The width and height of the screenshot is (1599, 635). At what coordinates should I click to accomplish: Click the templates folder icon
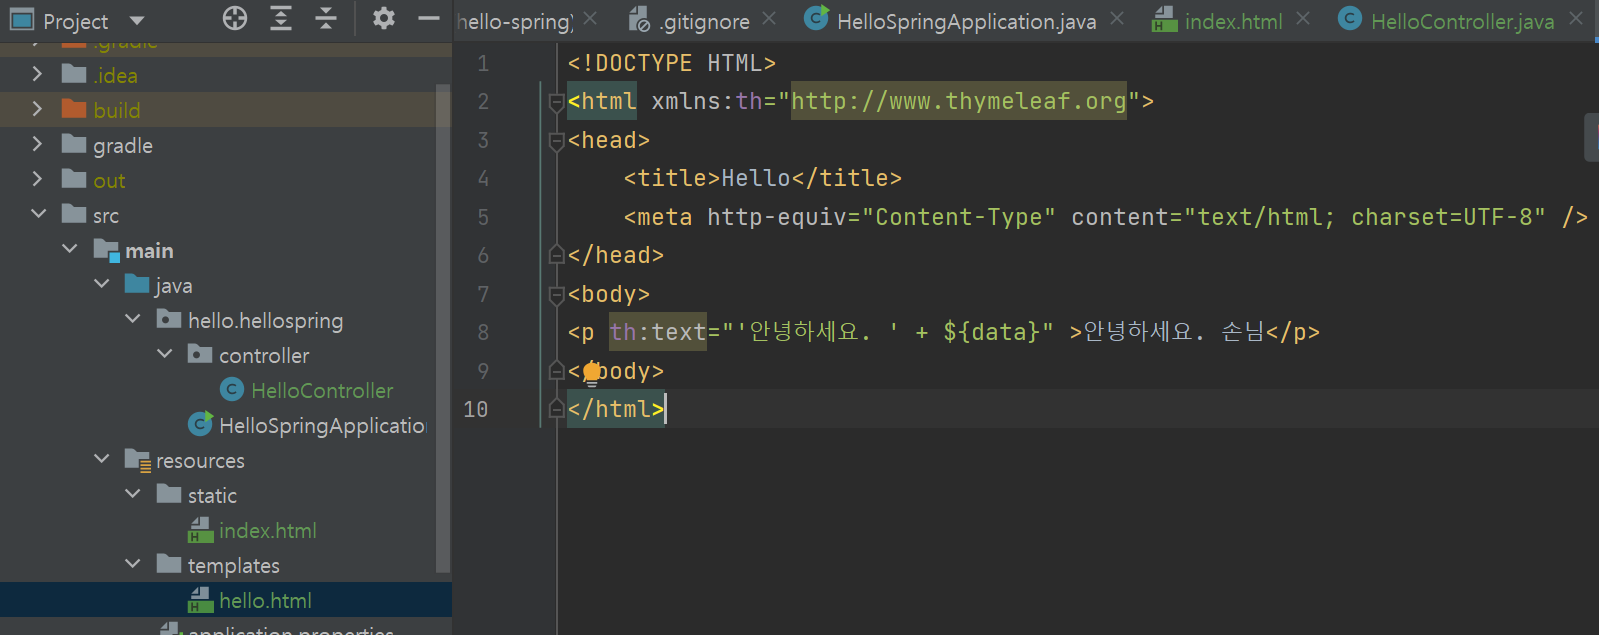(169, 564)
